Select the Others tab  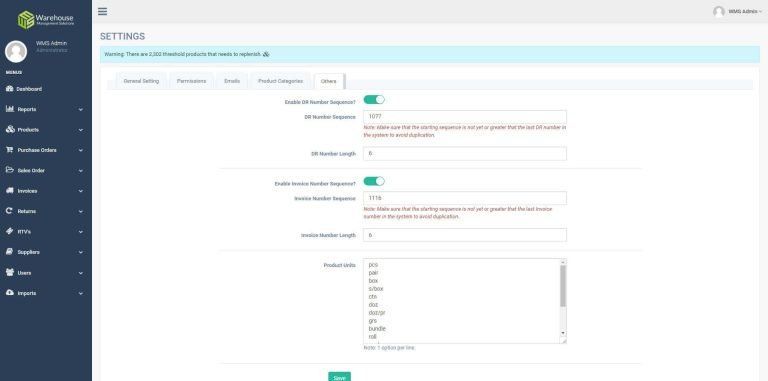[329, 81]
